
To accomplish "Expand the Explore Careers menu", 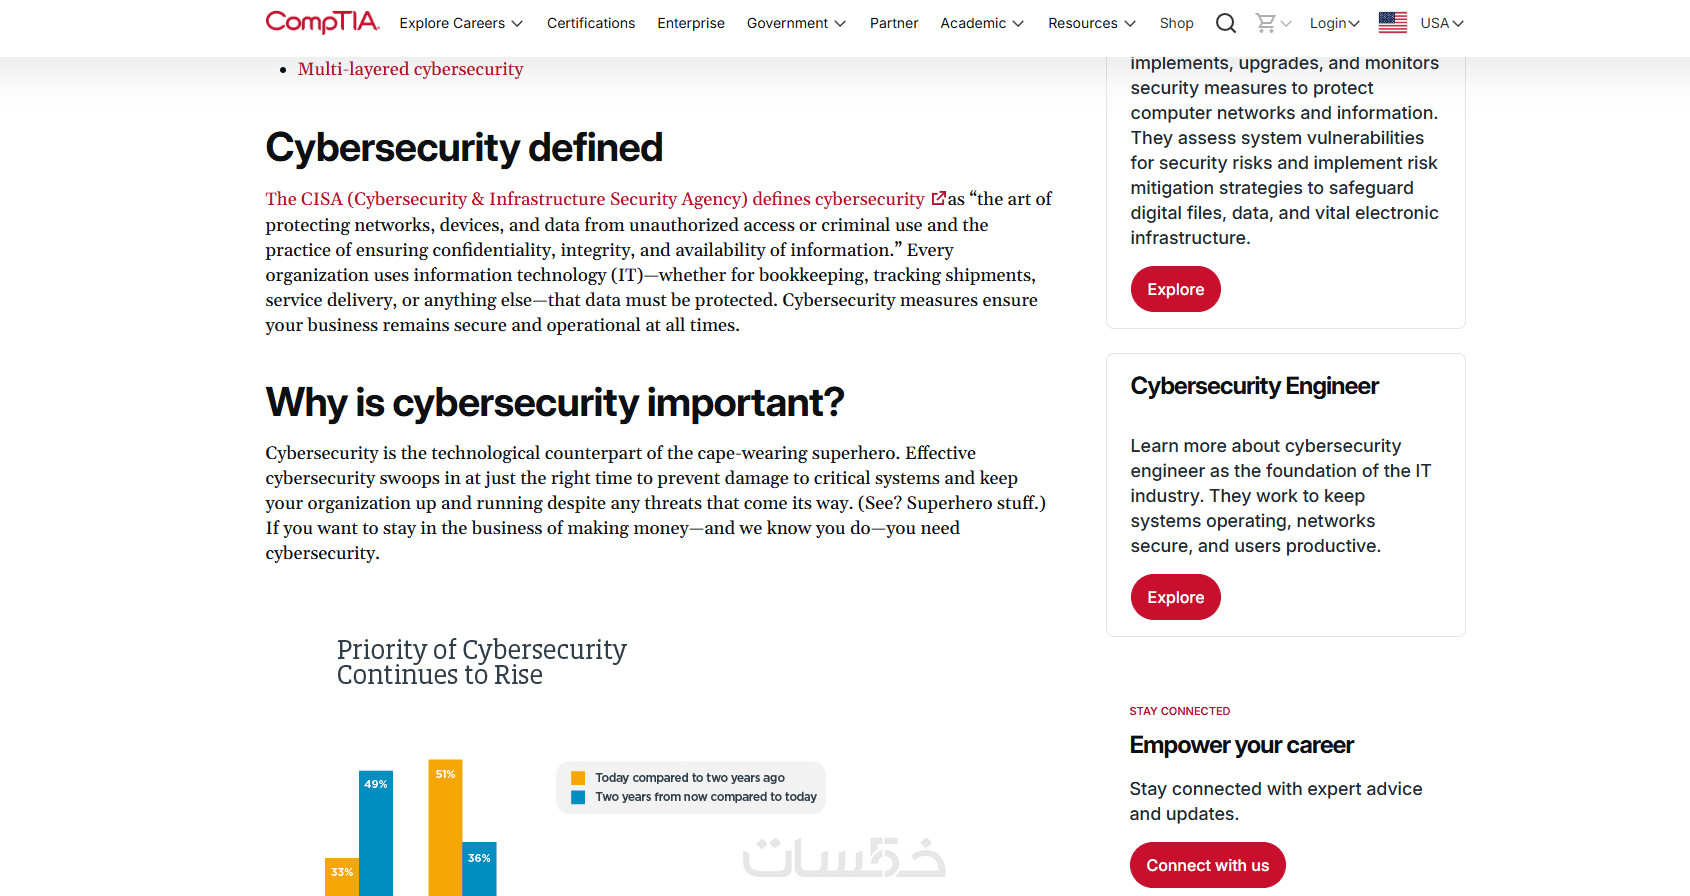I will (461, 23).
